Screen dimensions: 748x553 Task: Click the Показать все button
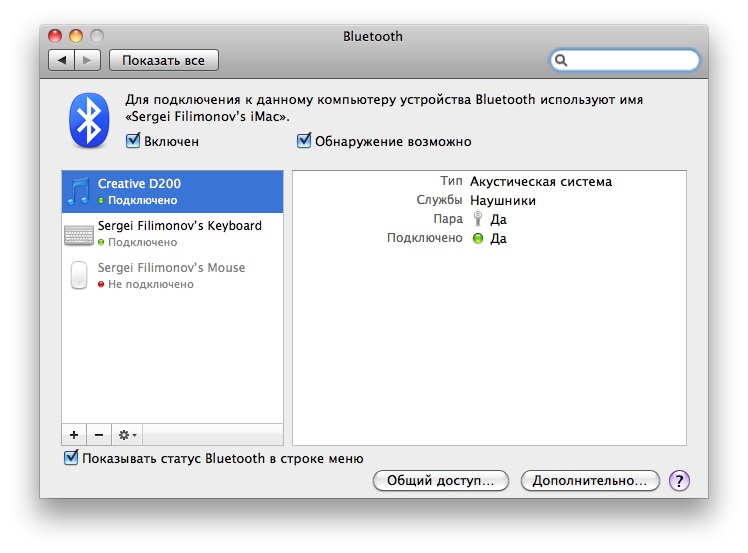[164, 60]
